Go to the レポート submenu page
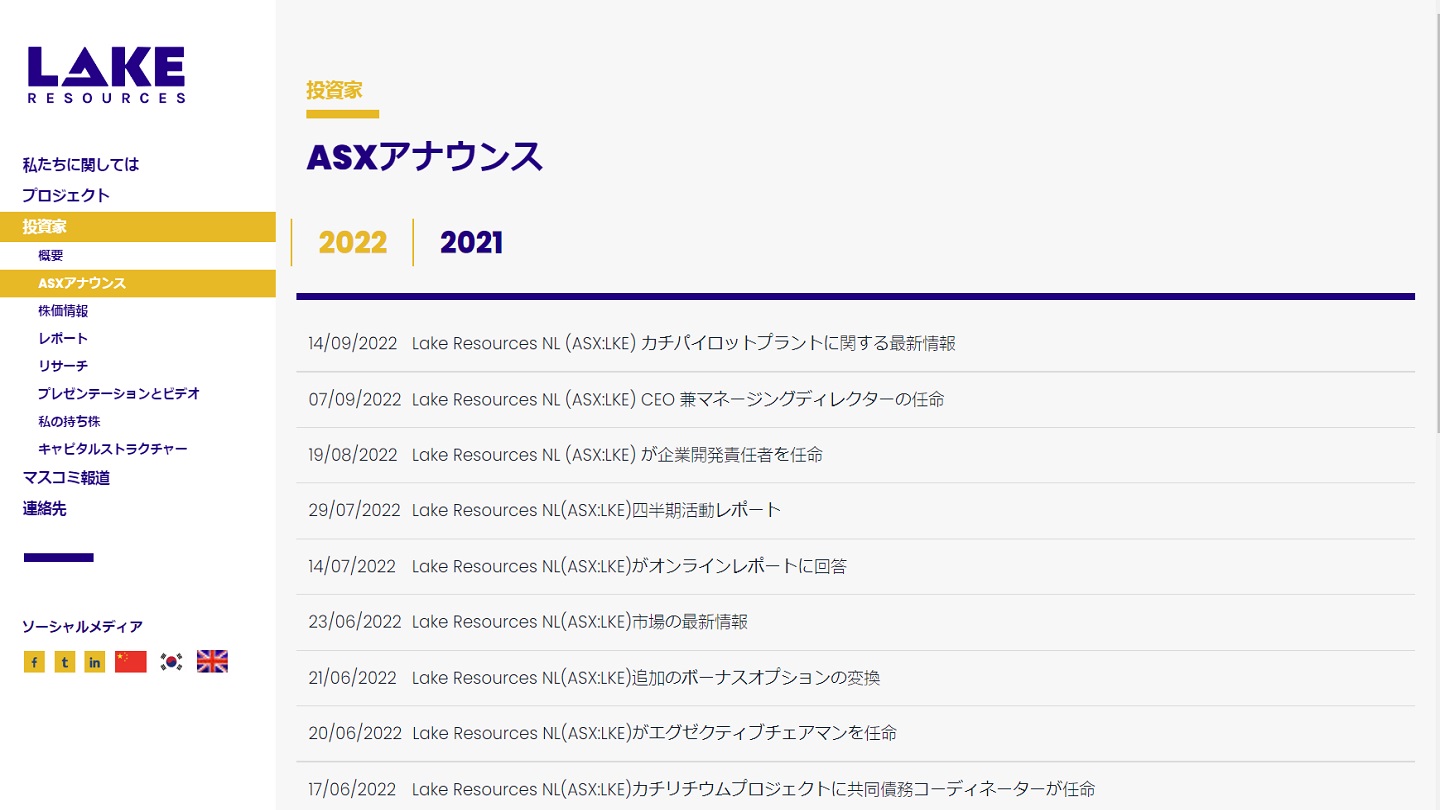This screenshot has height=810, width=1440. tap(63, 339)
